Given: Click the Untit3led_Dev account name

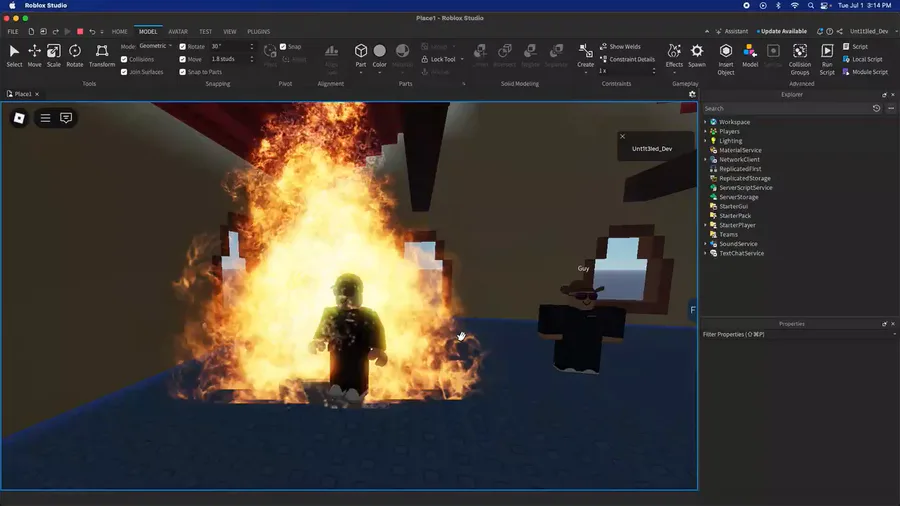Looking at the screenshot, I should (869, 32).
